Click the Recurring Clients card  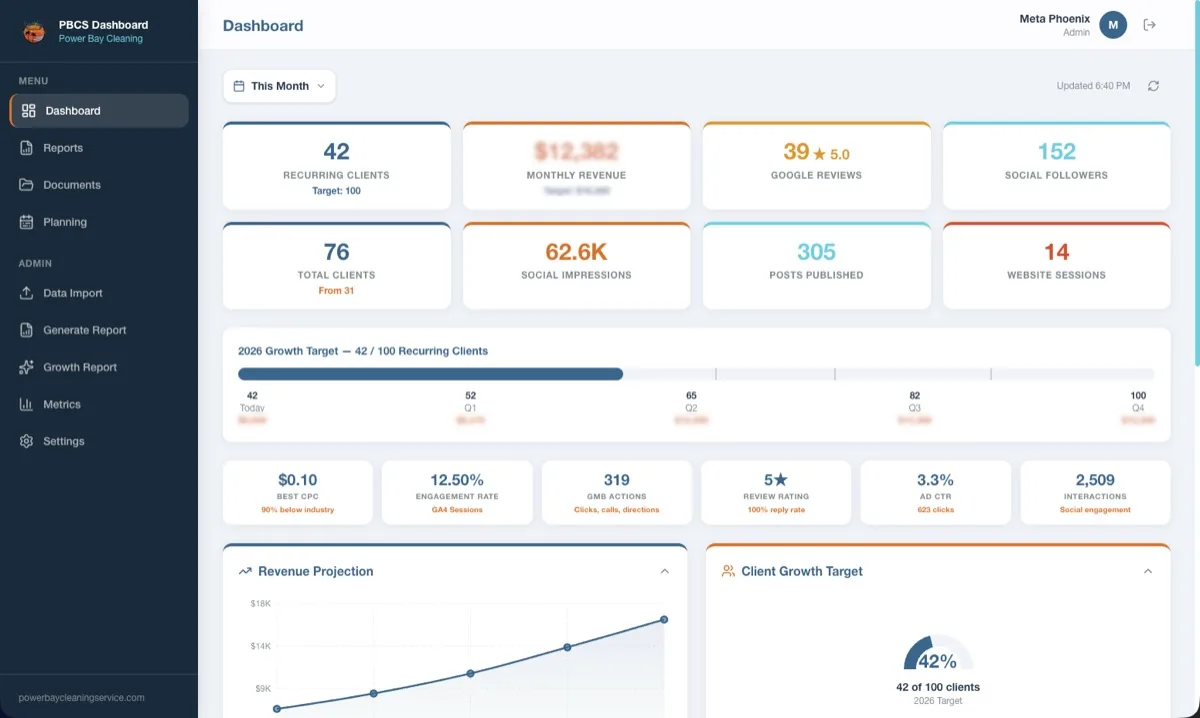tap(336, 166)
